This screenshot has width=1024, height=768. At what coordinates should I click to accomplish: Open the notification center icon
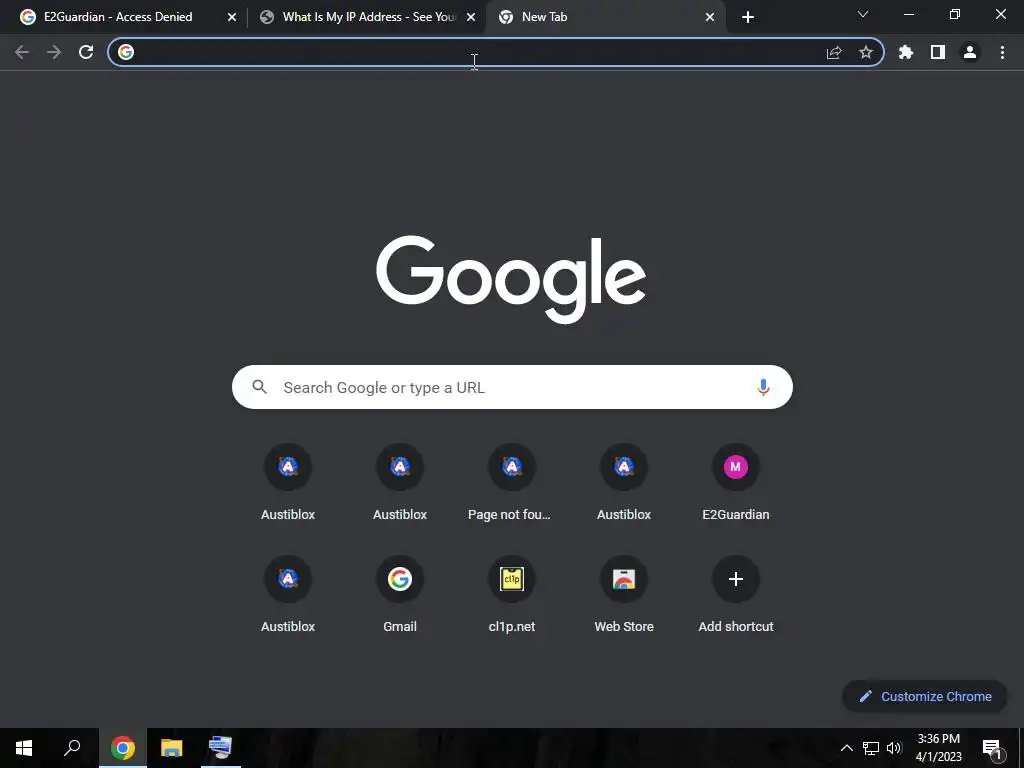pyautogui.click(x=992, y=748)
